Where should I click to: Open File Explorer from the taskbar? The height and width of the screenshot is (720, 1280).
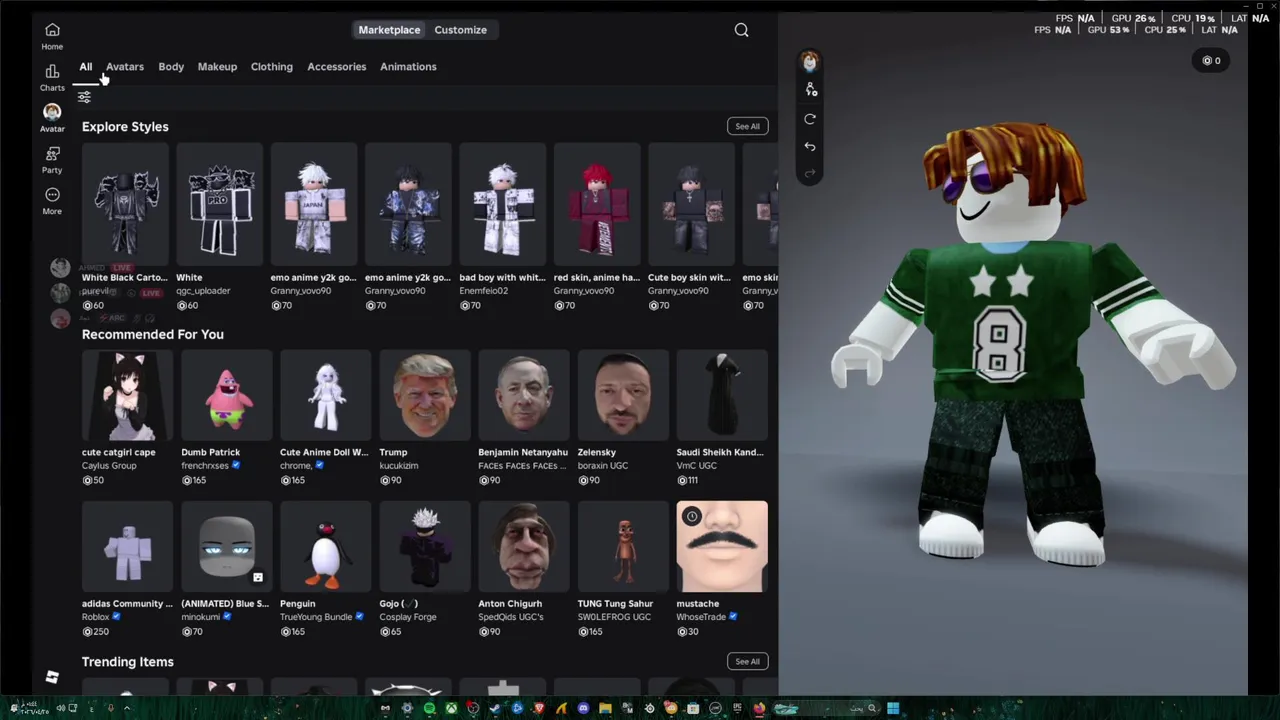pos(605,709)
